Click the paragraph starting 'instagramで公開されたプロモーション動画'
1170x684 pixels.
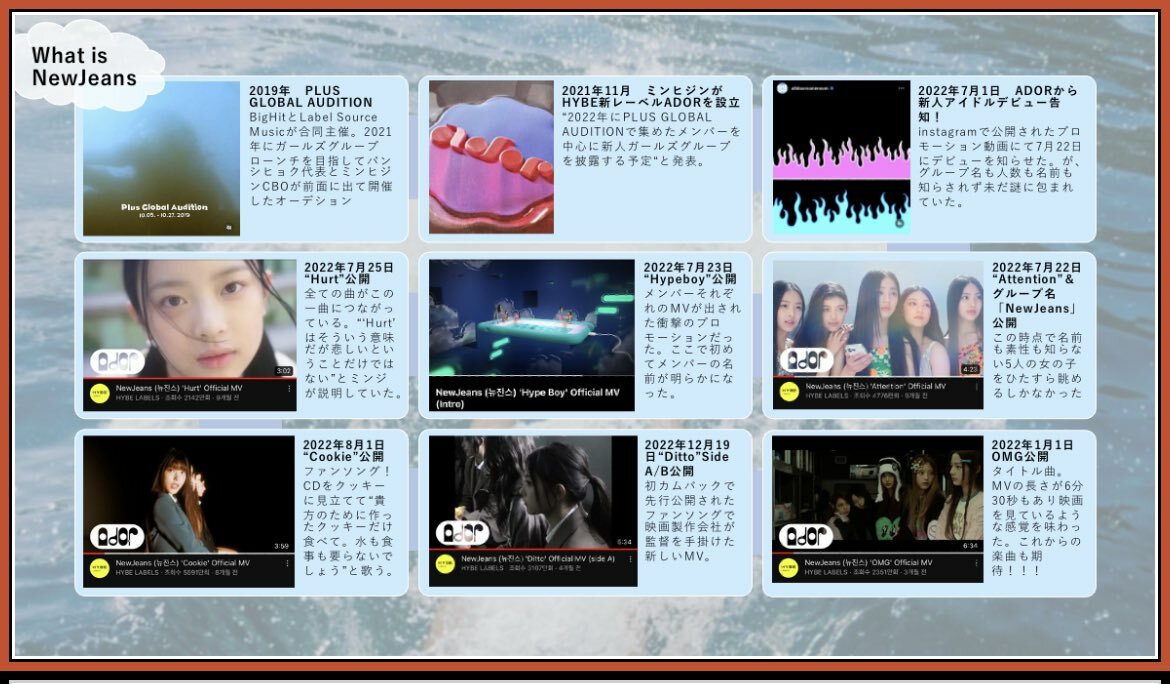[999, 166]
